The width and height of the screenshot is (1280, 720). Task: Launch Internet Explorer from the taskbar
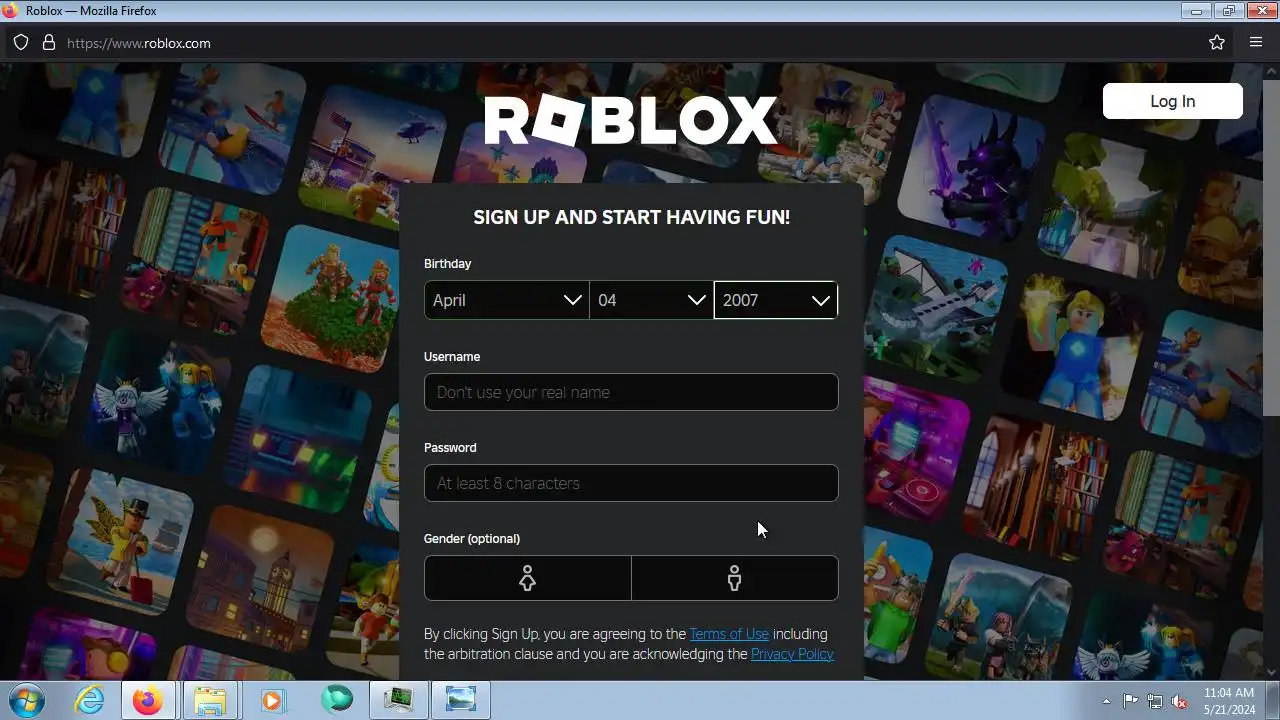(89, 700)
